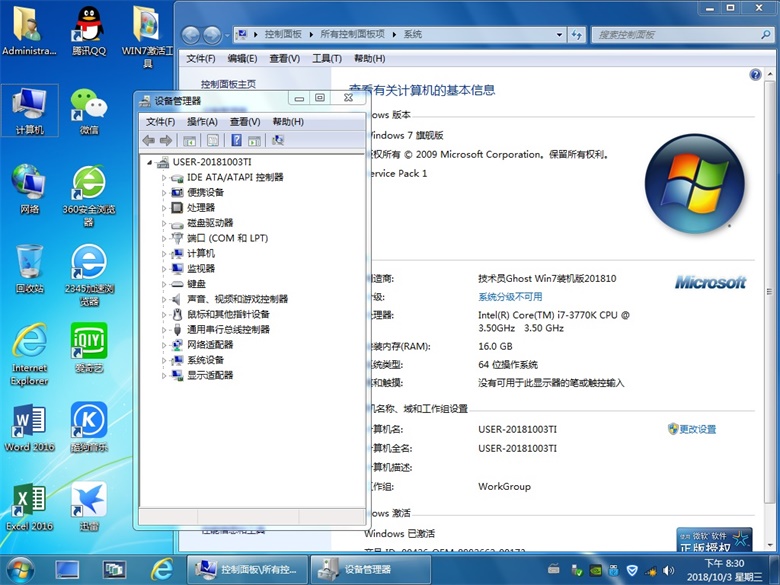The width and height of the screenshot is (780, 585).
Task: Select the 键盘 device category
Action: (196, 284)
